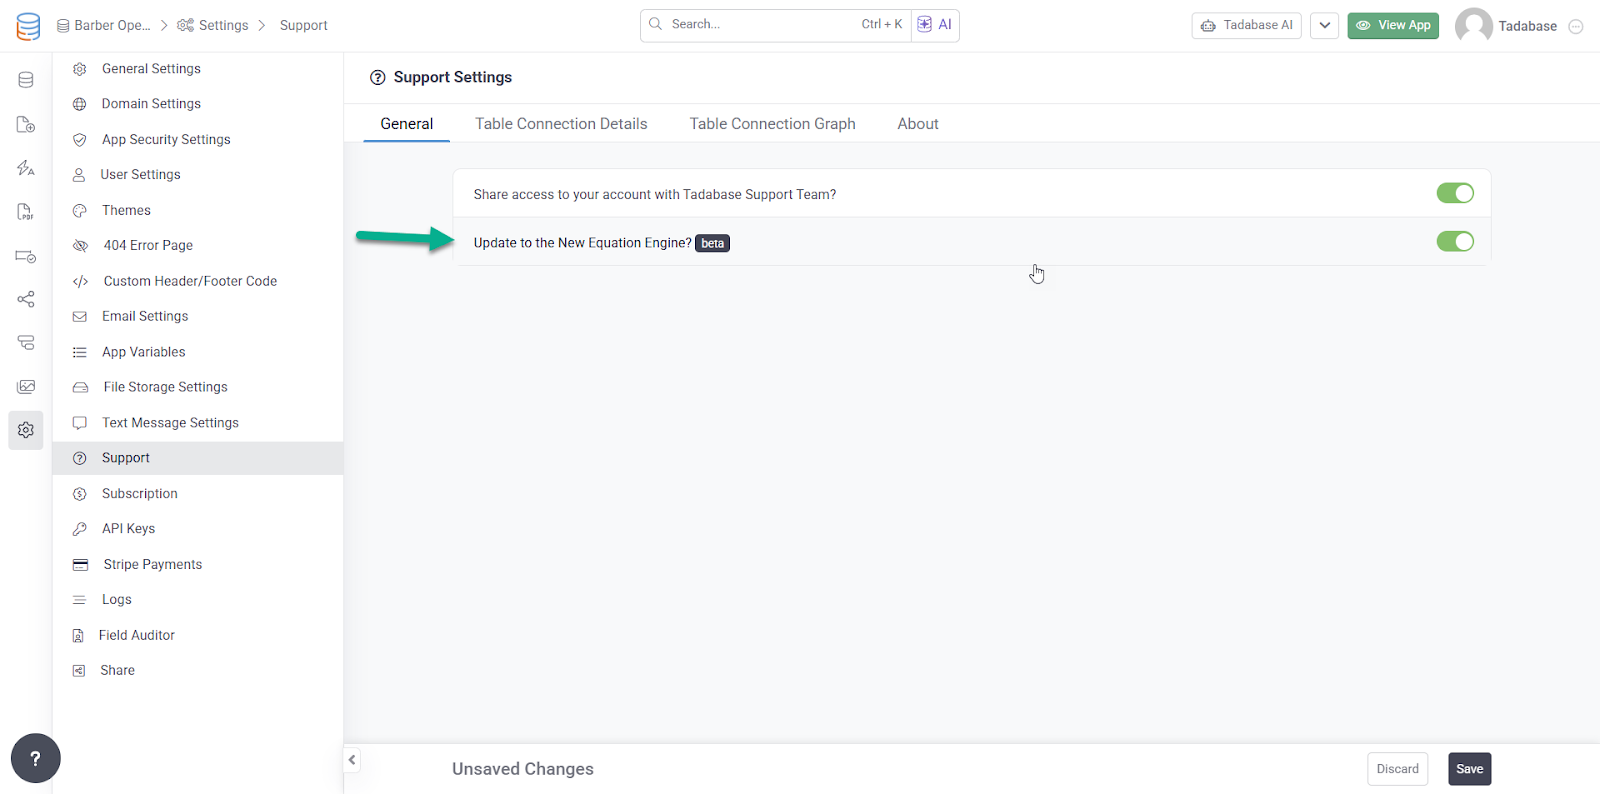Open the share/connections icon in left rail

(x=26, y=299)
